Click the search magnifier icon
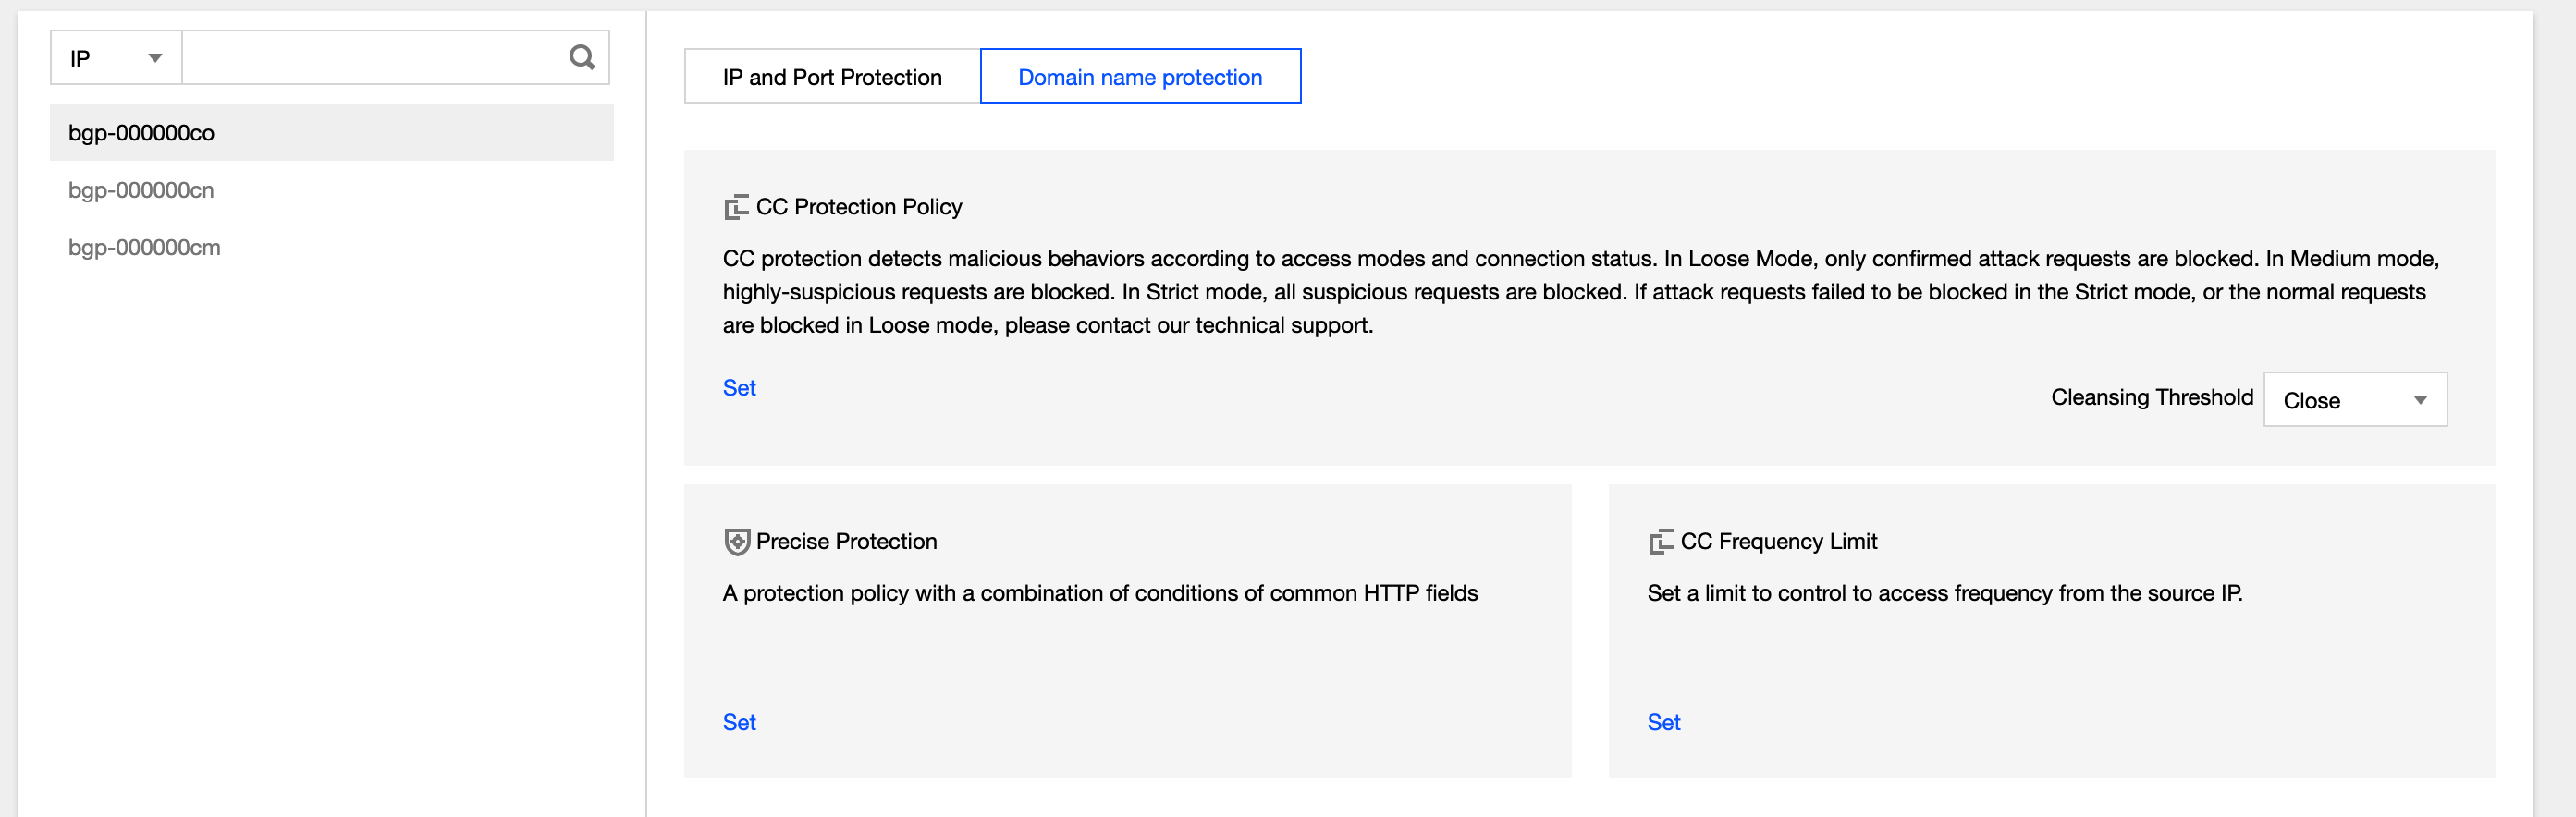2576x817 pixels. [582, 58]
